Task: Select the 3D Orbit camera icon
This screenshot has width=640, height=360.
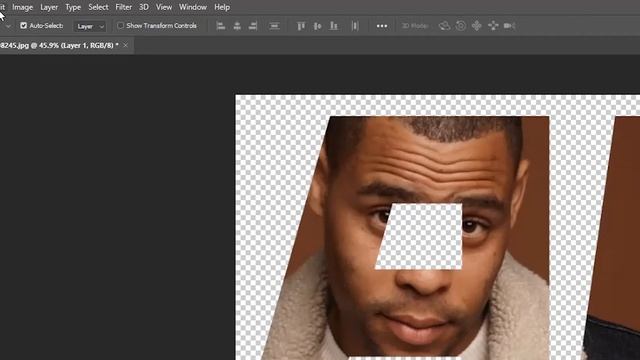Action: [x=444, y=26]
